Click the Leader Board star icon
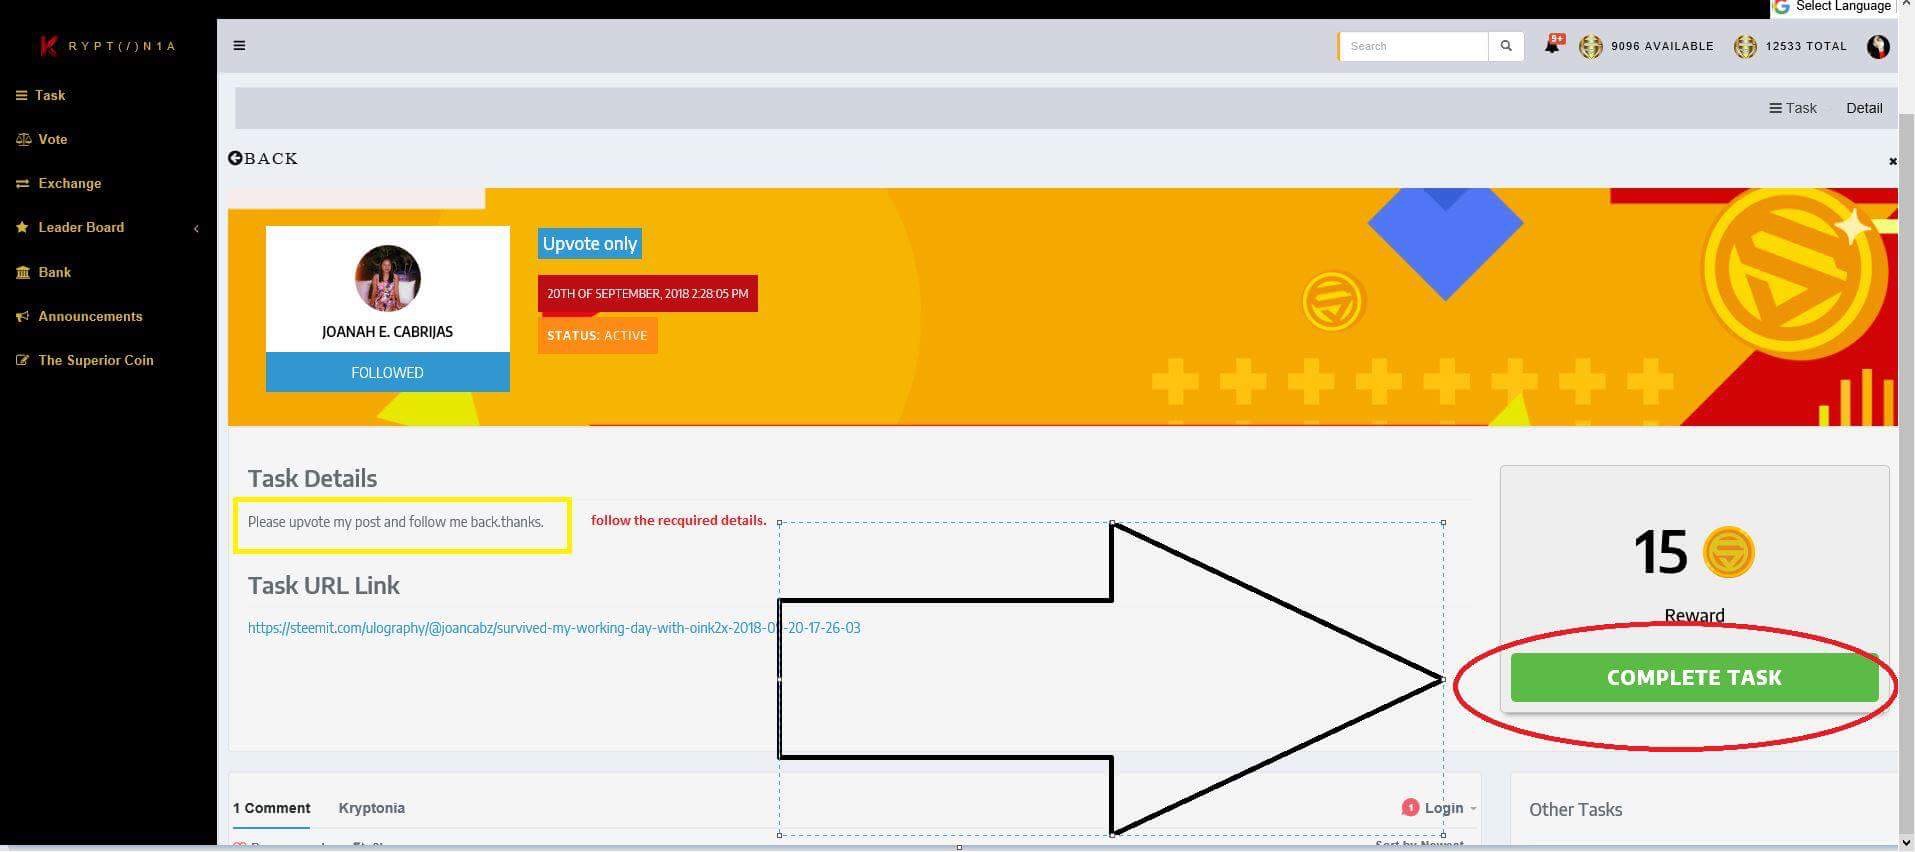The height and width of the screenshot is (852, 1915). tap(22, 228)
